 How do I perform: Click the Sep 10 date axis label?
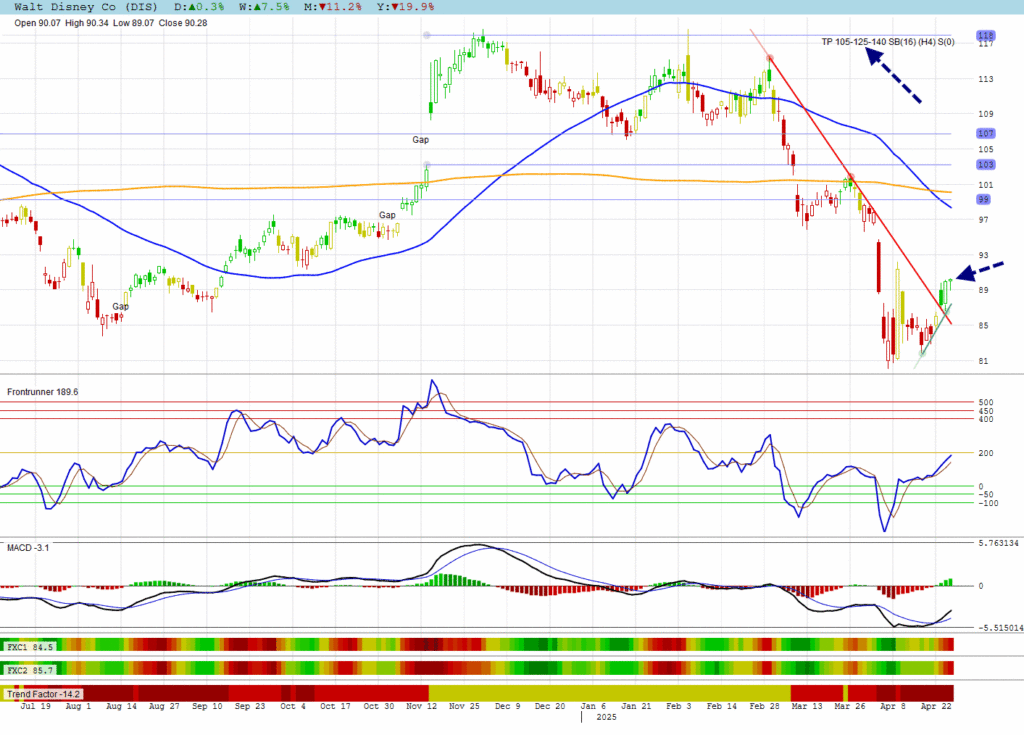(207, 706)
